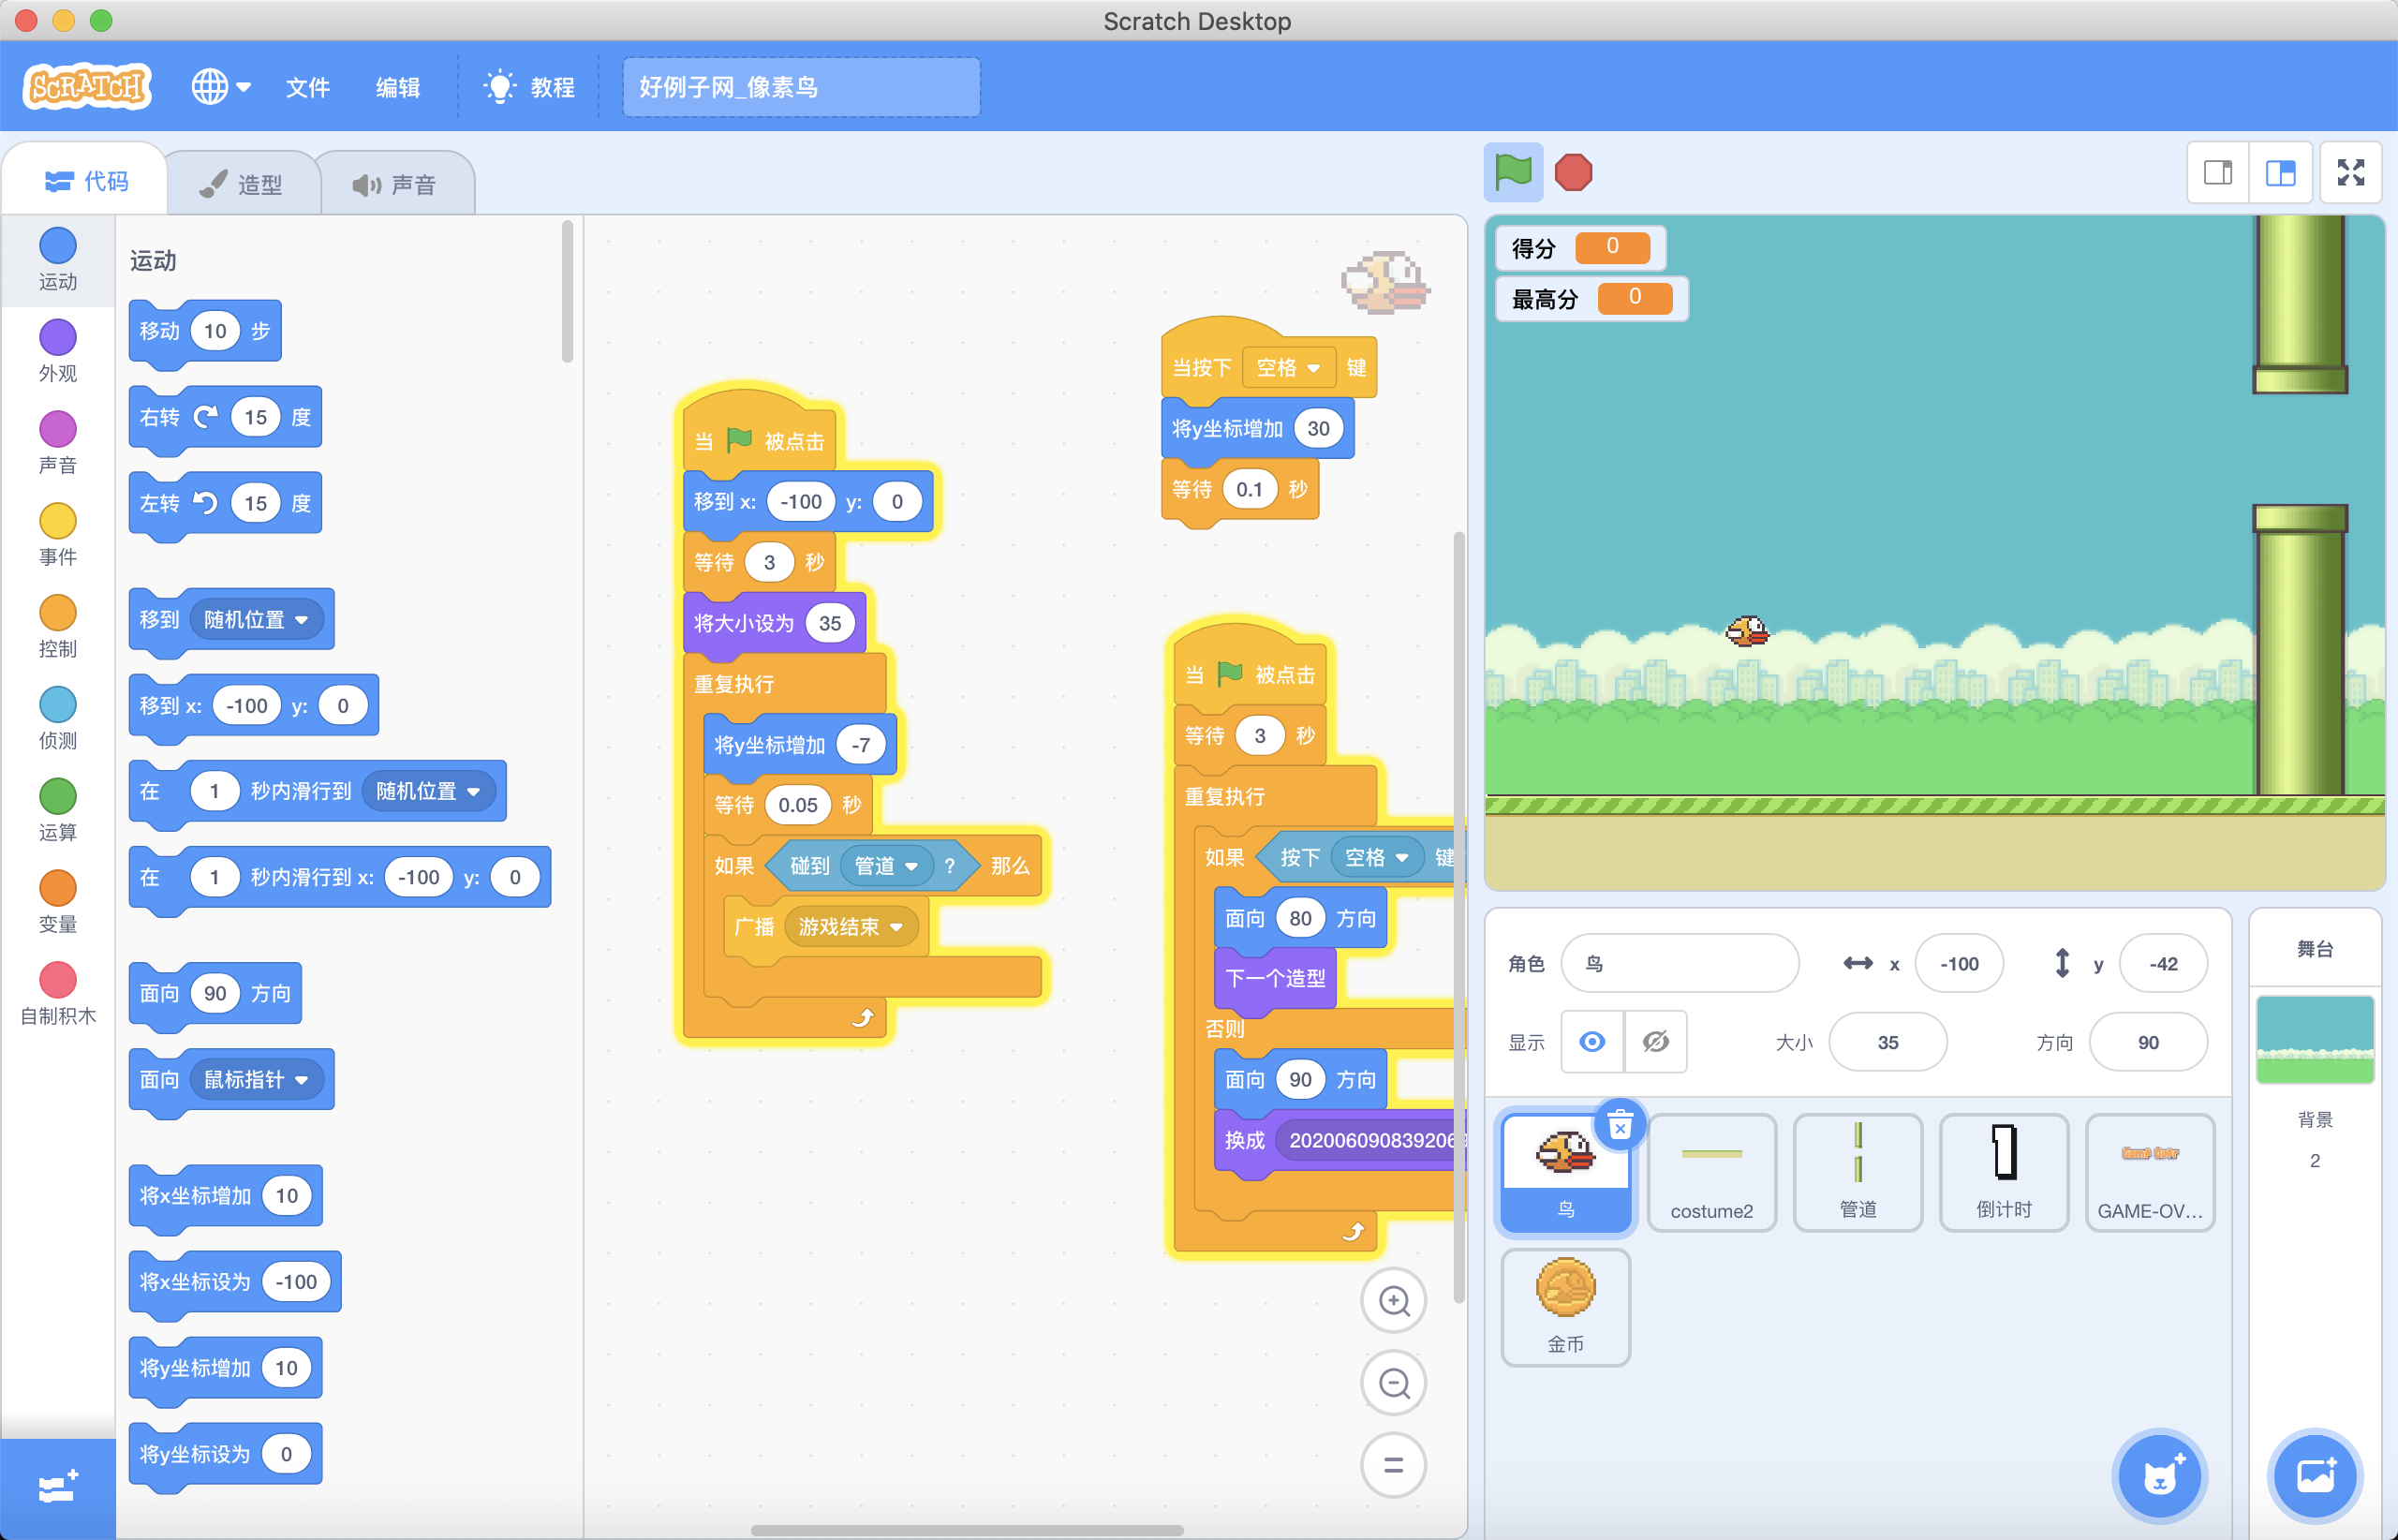Select the 控制 block category

coord(58,627)
